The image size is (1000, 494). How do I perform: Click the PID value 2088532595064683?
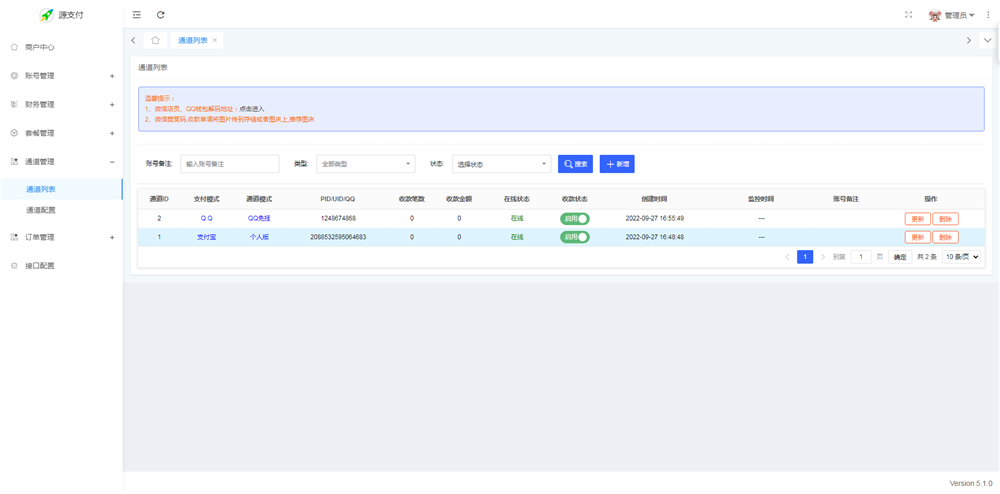pyautogui.click(x=338, y=237)
